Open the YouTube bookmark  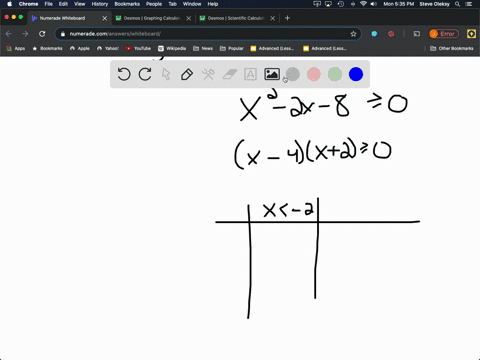[138, 48]
